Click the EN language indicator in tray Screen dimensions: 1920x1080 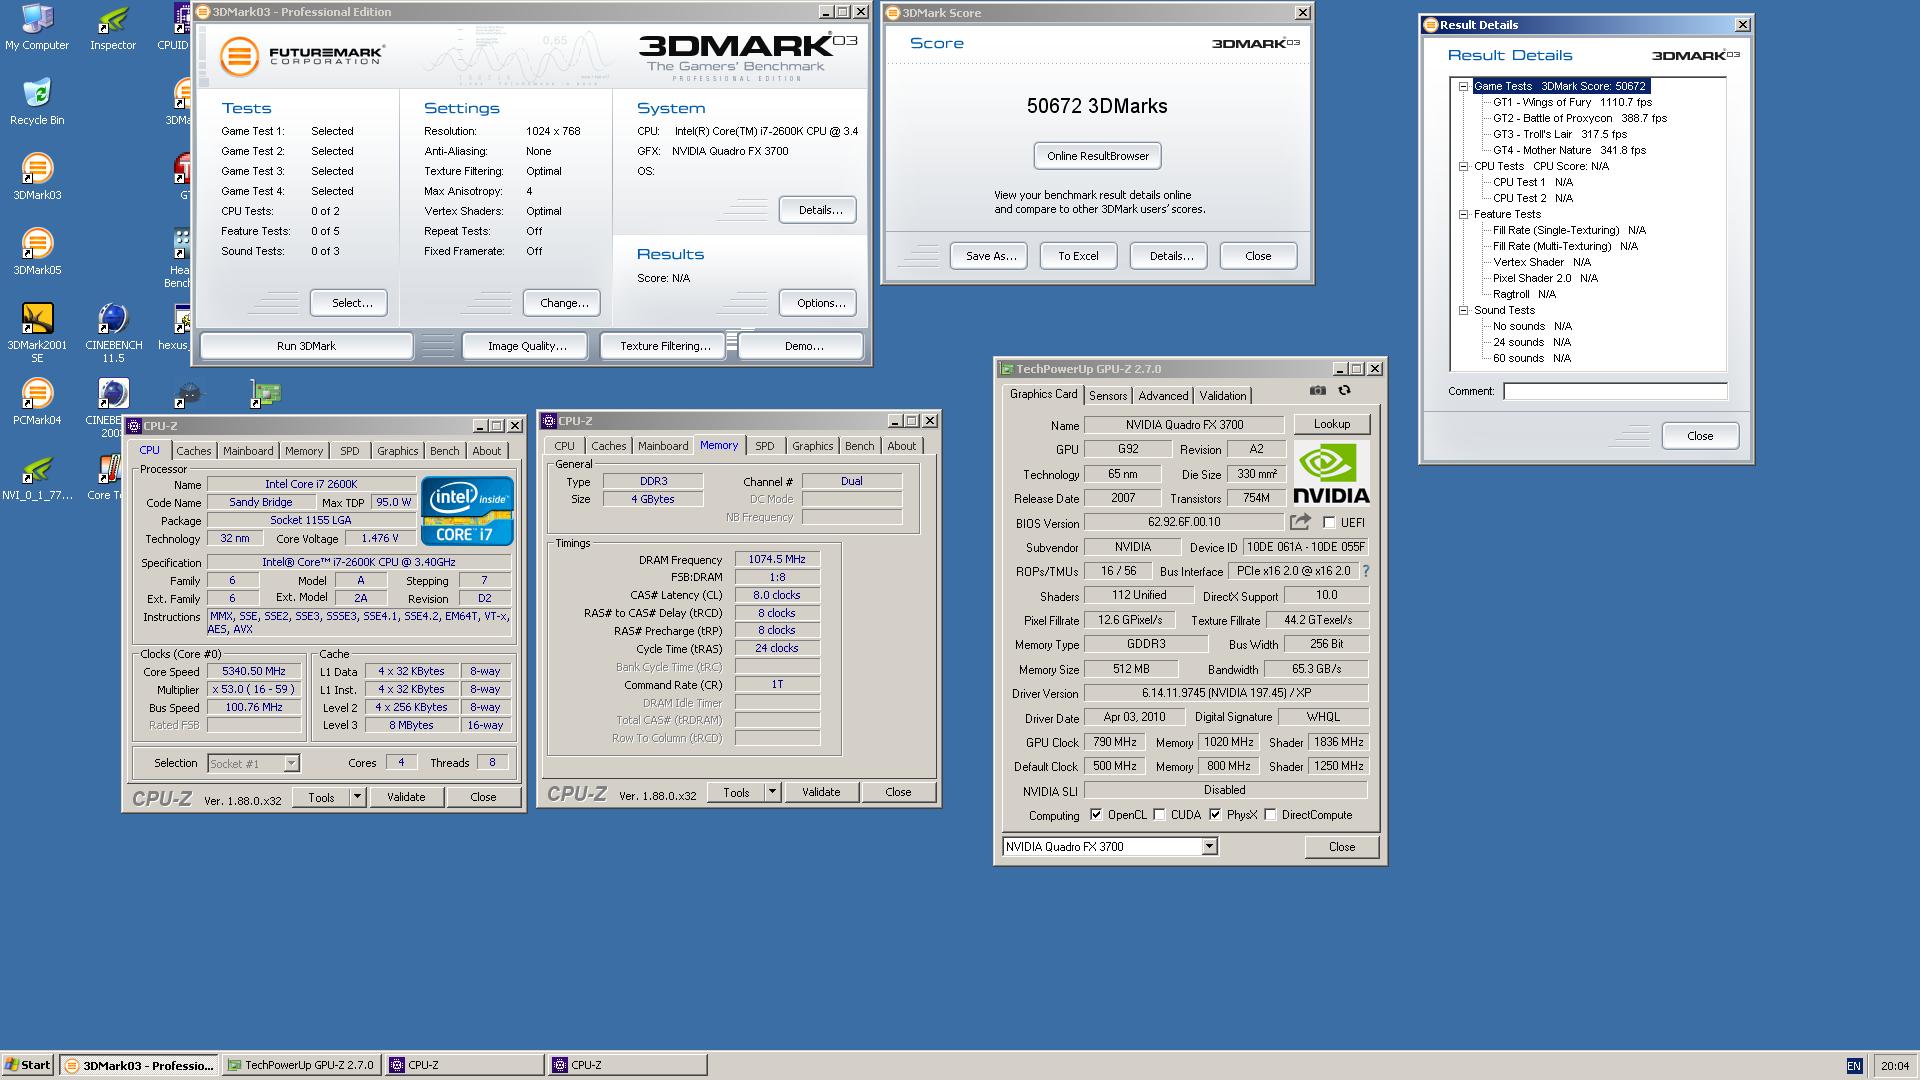tap(1854, 1066)
